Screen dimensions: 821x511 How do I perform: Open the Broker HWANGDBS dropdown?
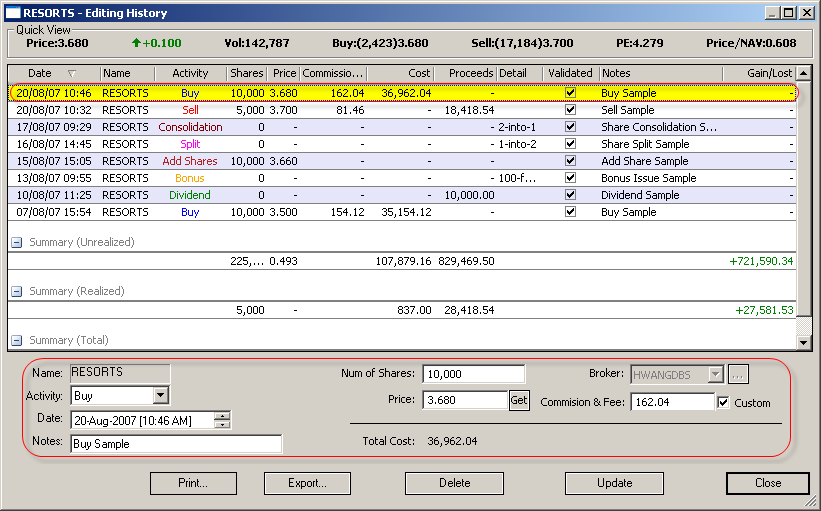click(x=715, y=374)
